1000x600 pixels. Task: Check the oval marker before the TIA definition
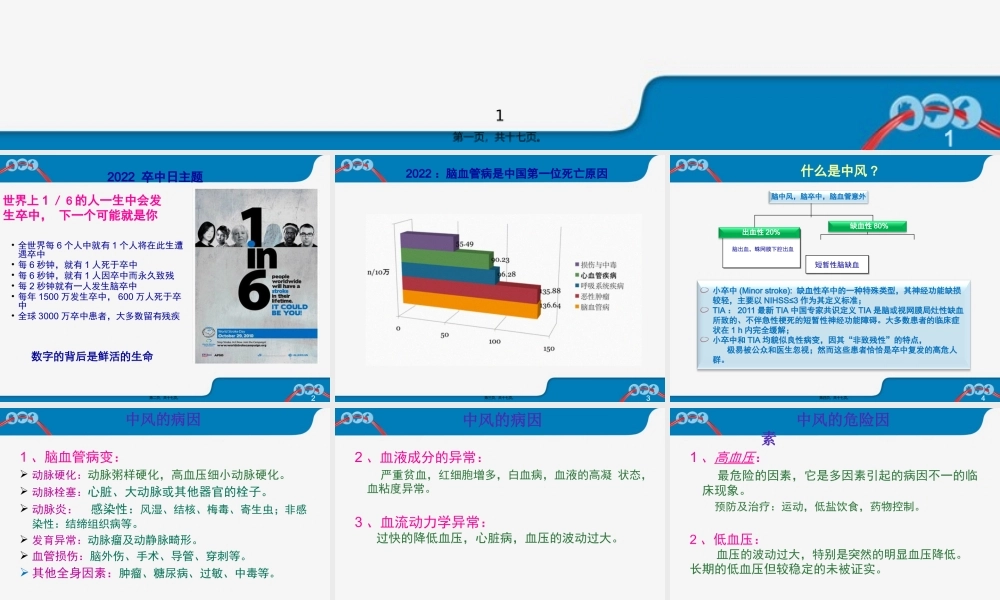click(704, 311)
